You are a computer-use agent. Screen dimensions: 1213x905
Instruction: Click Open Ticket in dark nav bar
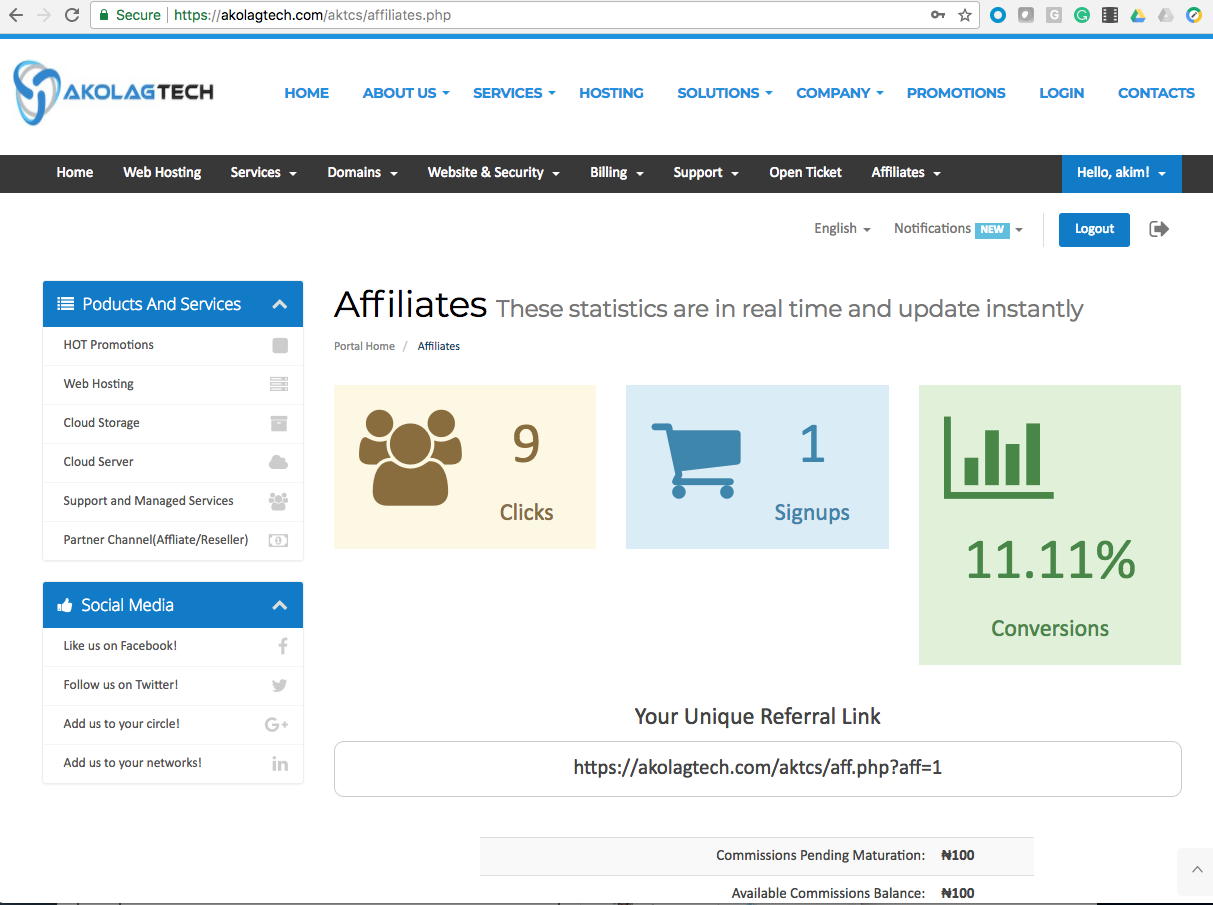805,172
